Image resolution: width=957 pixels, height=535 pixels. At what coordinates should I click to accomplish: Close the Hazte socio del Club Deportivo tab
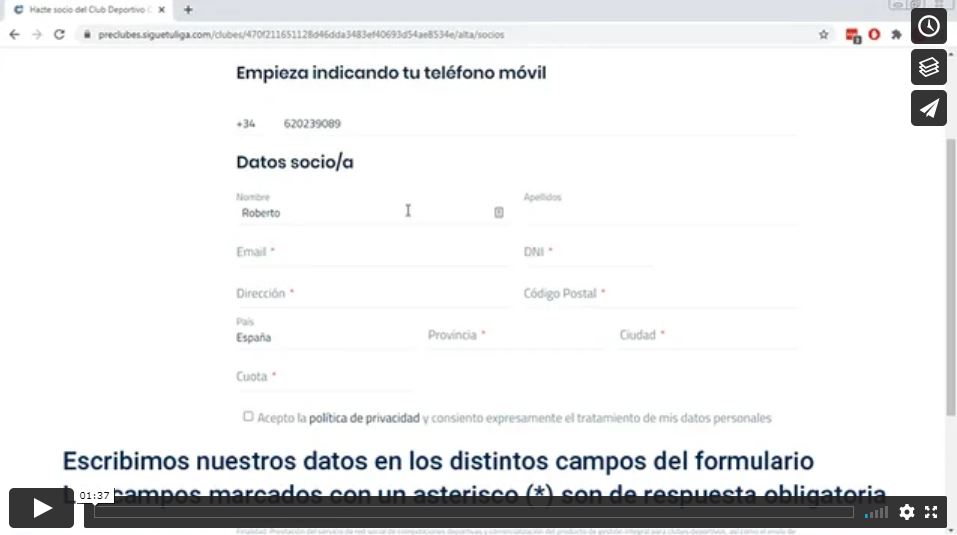[x=161, y=10]
